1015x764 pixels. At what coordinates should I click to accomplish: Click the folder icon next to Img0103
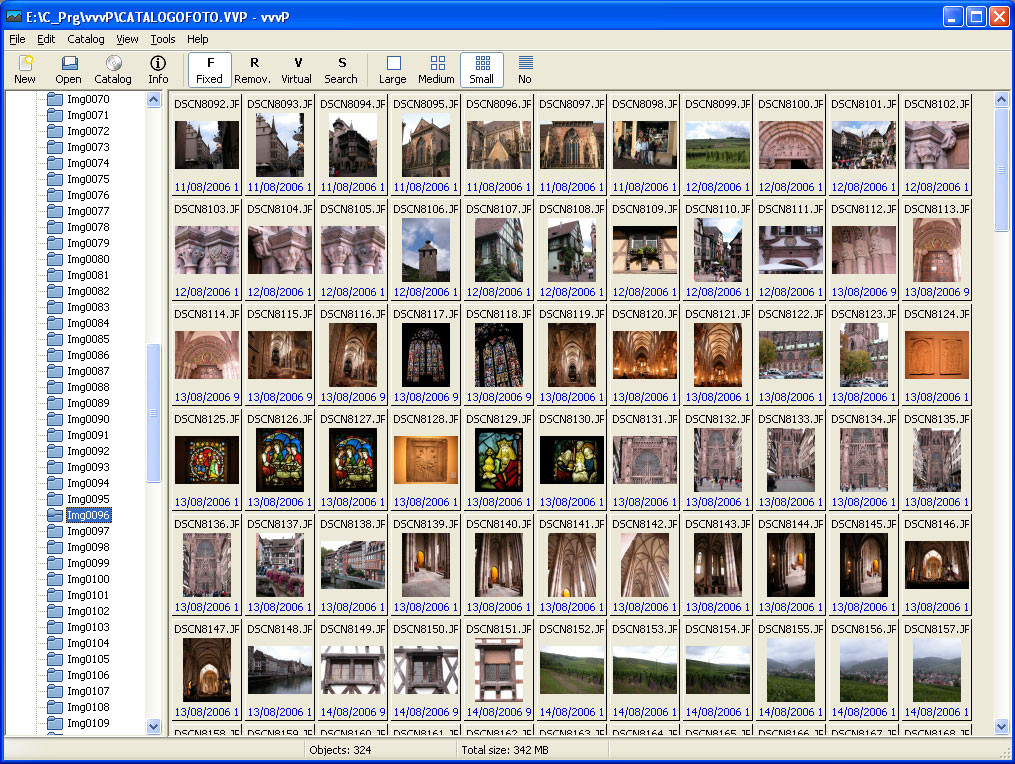point(55,627)
